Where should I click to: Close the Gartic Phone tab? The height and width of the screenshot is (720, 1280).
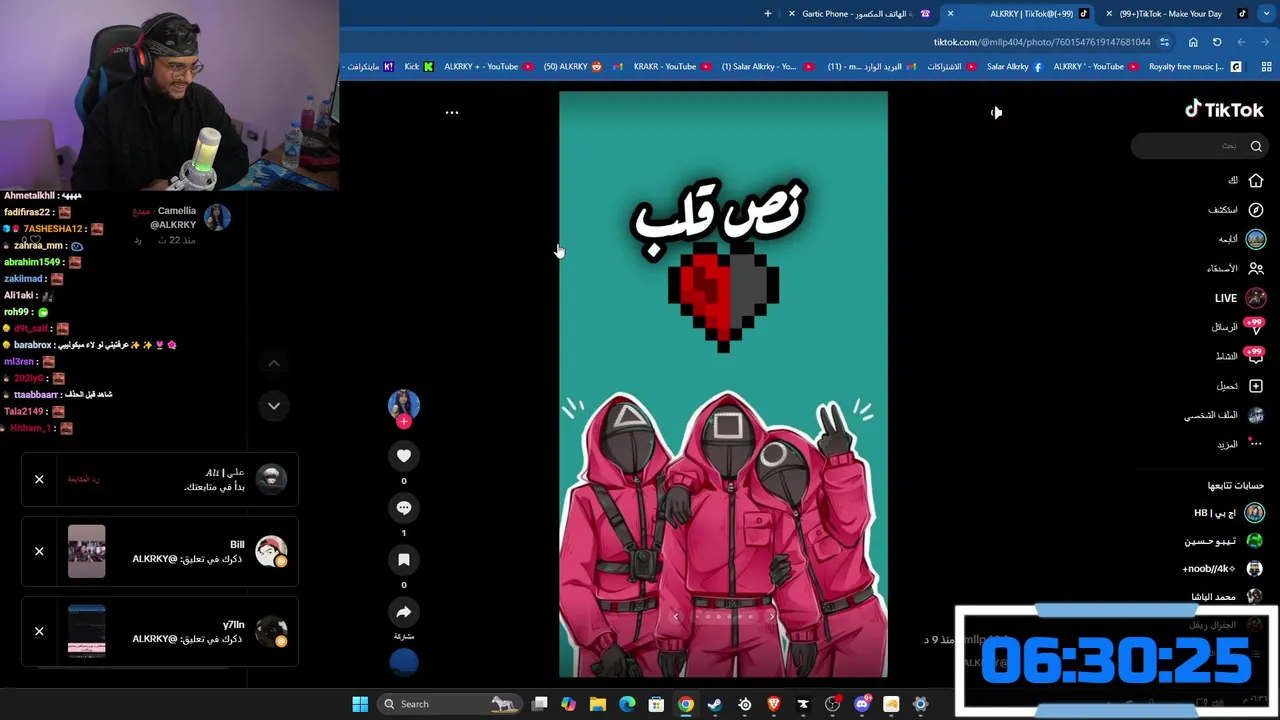pos(792,14)
